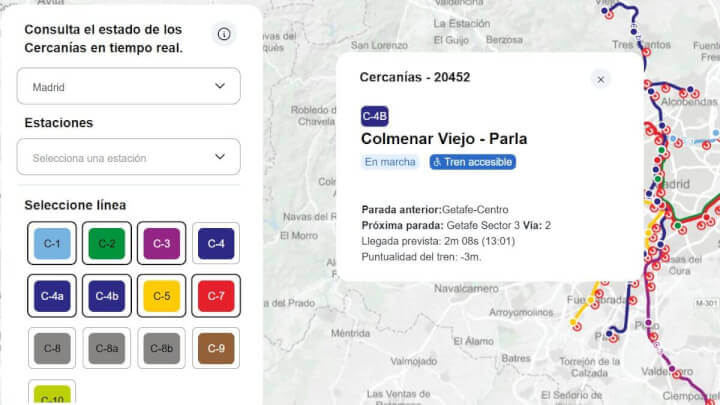
Task: Toggle line C-7
Action: coord(216,296)
